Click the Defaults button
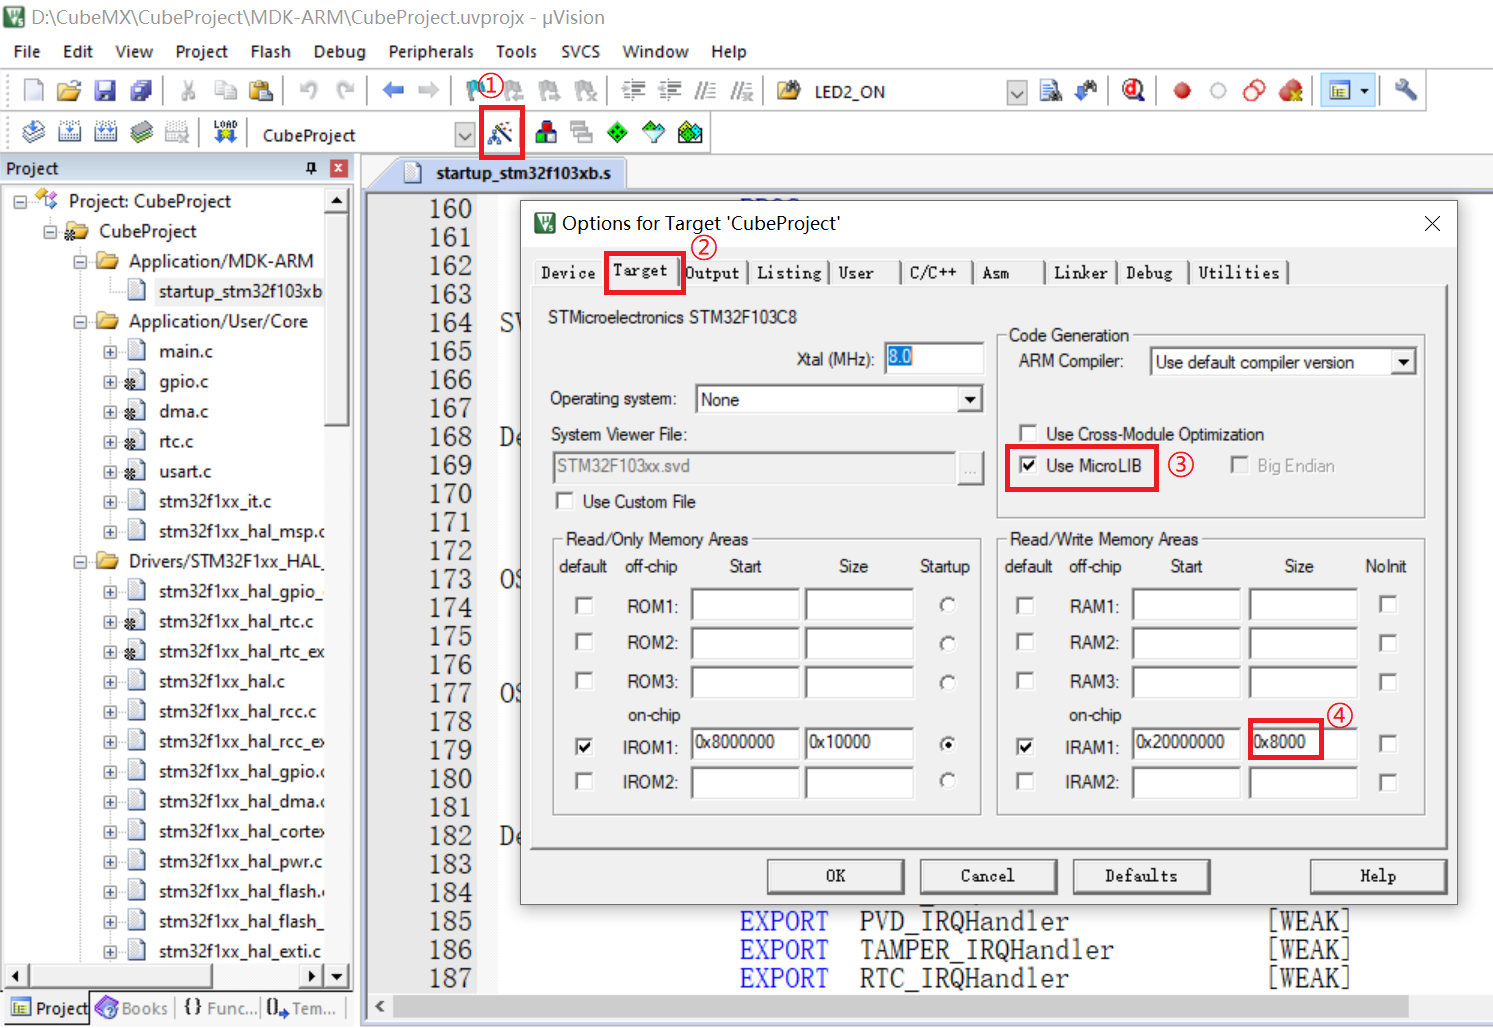Screen dimensions: 1493x1028 pos(1141,876)
